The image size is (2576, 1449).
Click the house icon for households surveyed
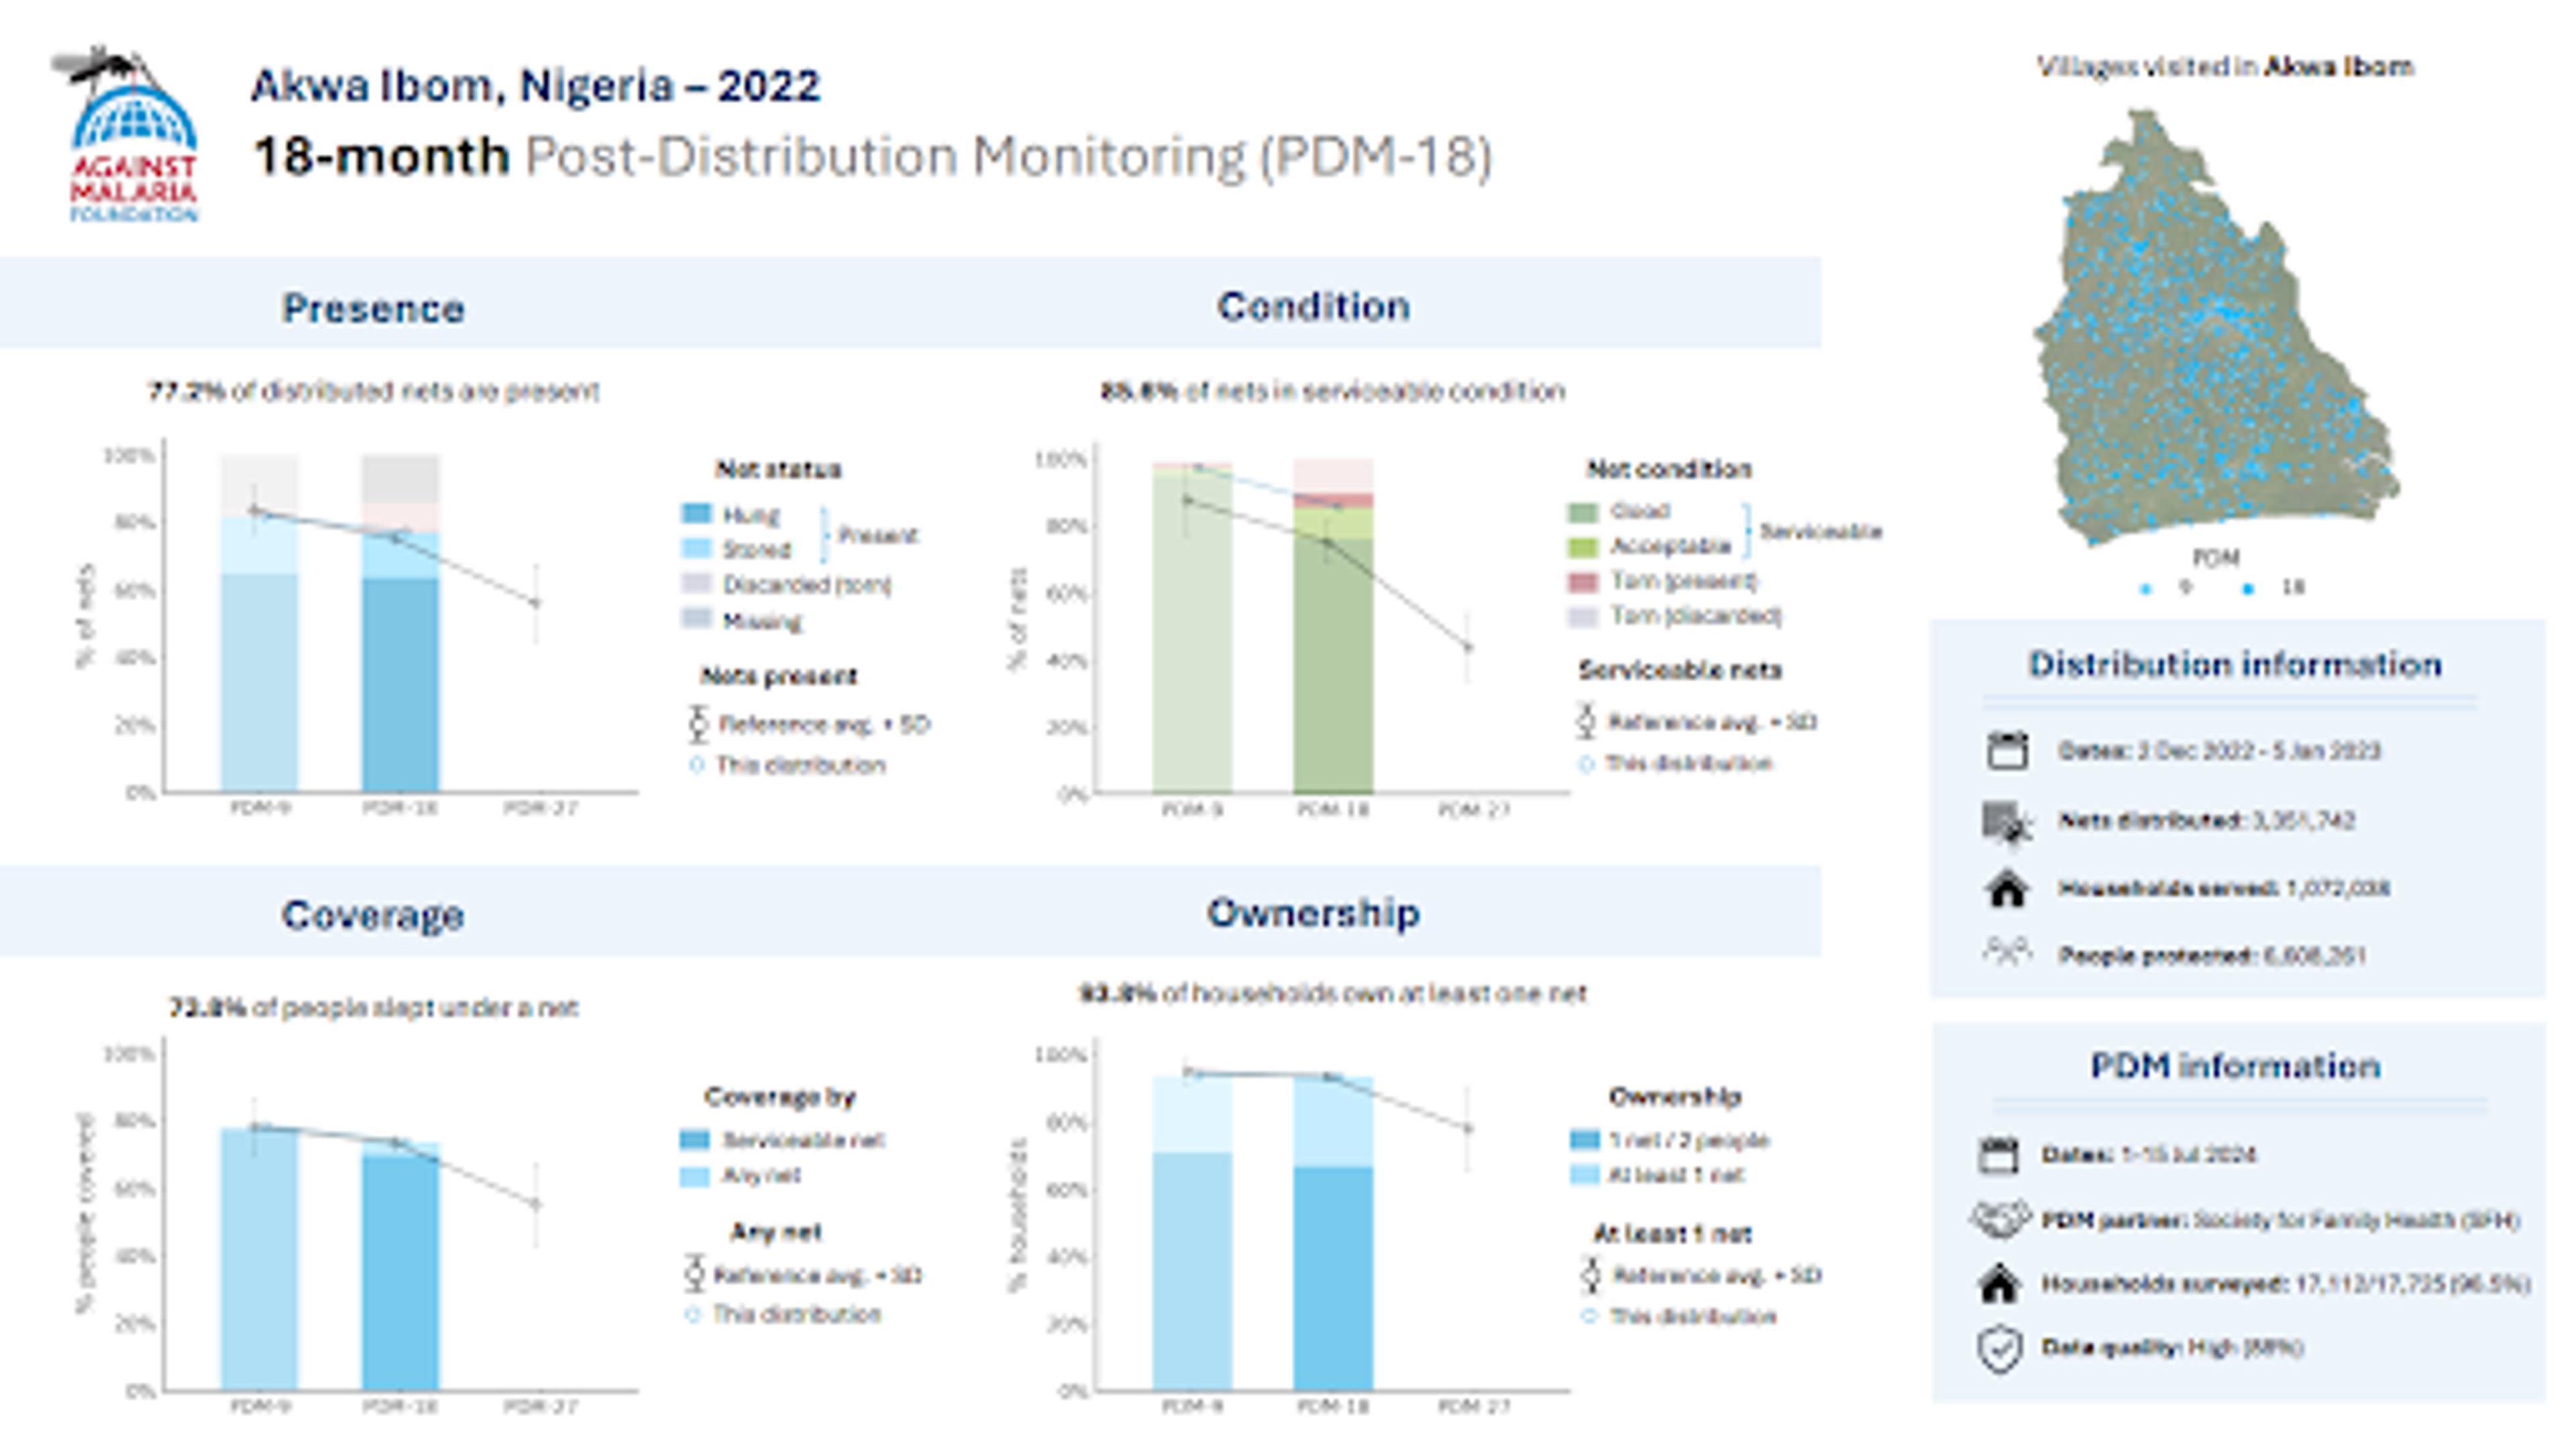(x=1999, y=1284)
